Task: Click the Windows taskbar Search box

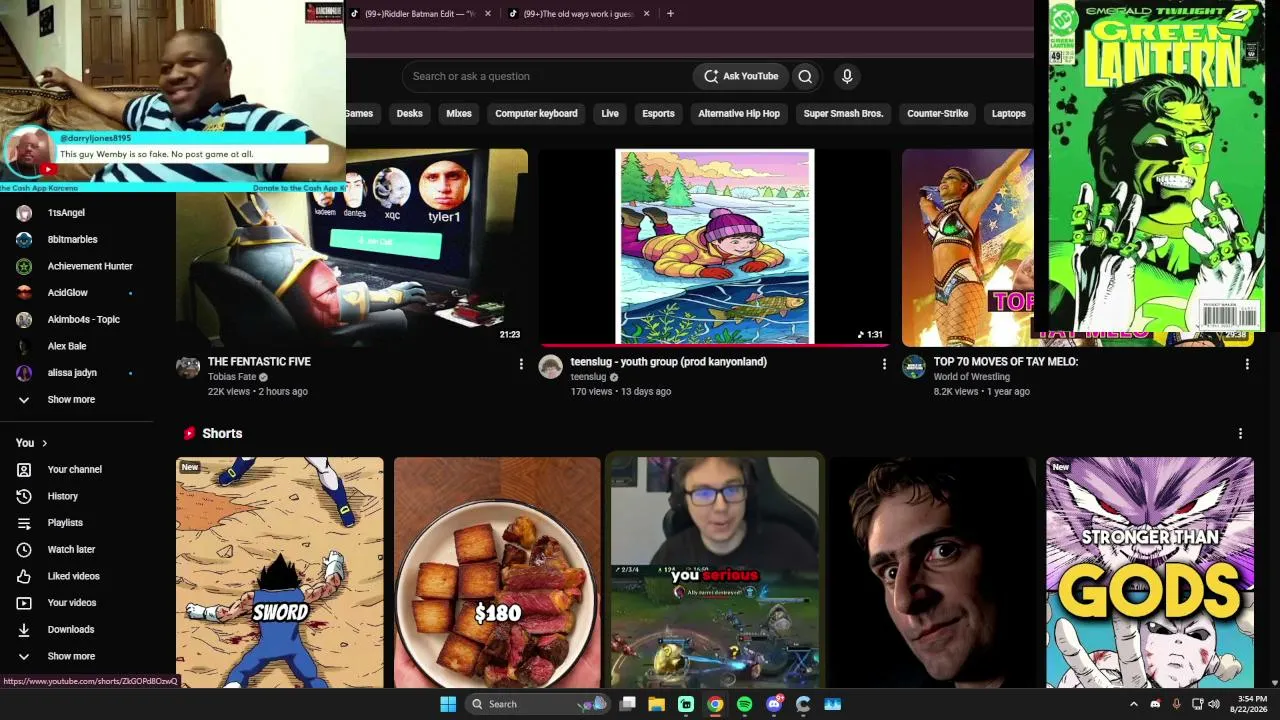Action: [538, 704]
